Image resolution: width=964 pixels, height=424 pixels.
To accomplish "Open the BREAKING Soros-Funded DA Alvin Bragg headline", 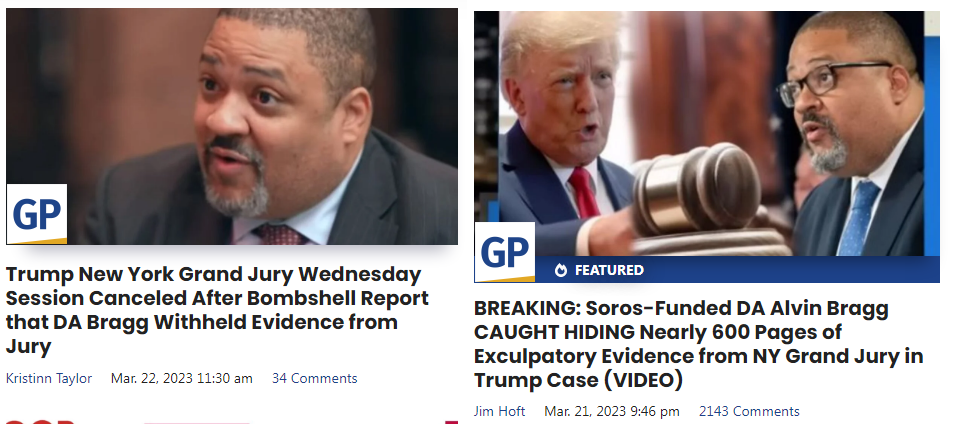I will pyautogui.click(x=698, y=344).
